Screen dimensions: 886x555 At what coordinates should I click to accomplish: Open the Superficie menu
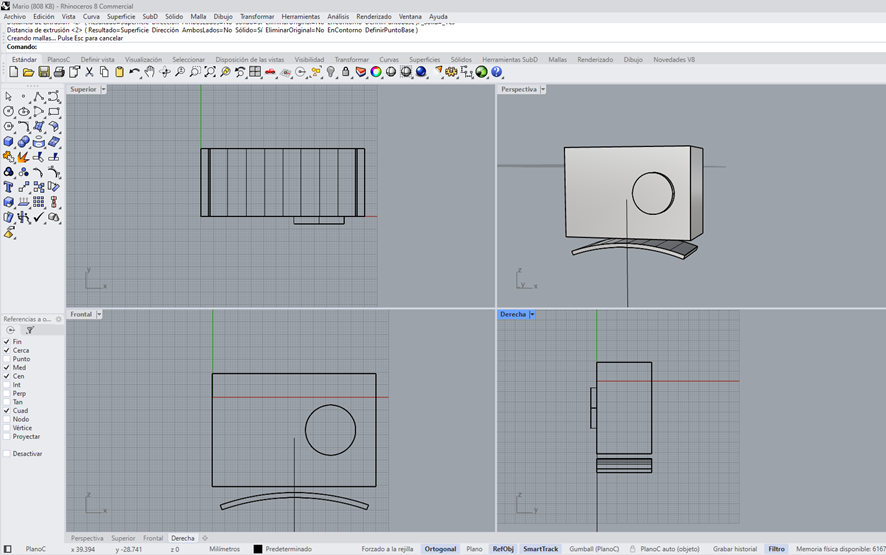point(121,17)
